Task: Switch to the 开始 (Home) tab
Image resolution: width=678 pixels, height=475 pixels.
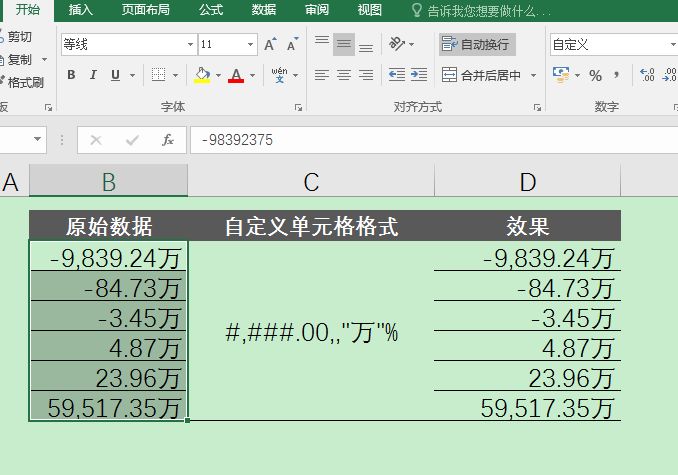Action: [27, 10]
